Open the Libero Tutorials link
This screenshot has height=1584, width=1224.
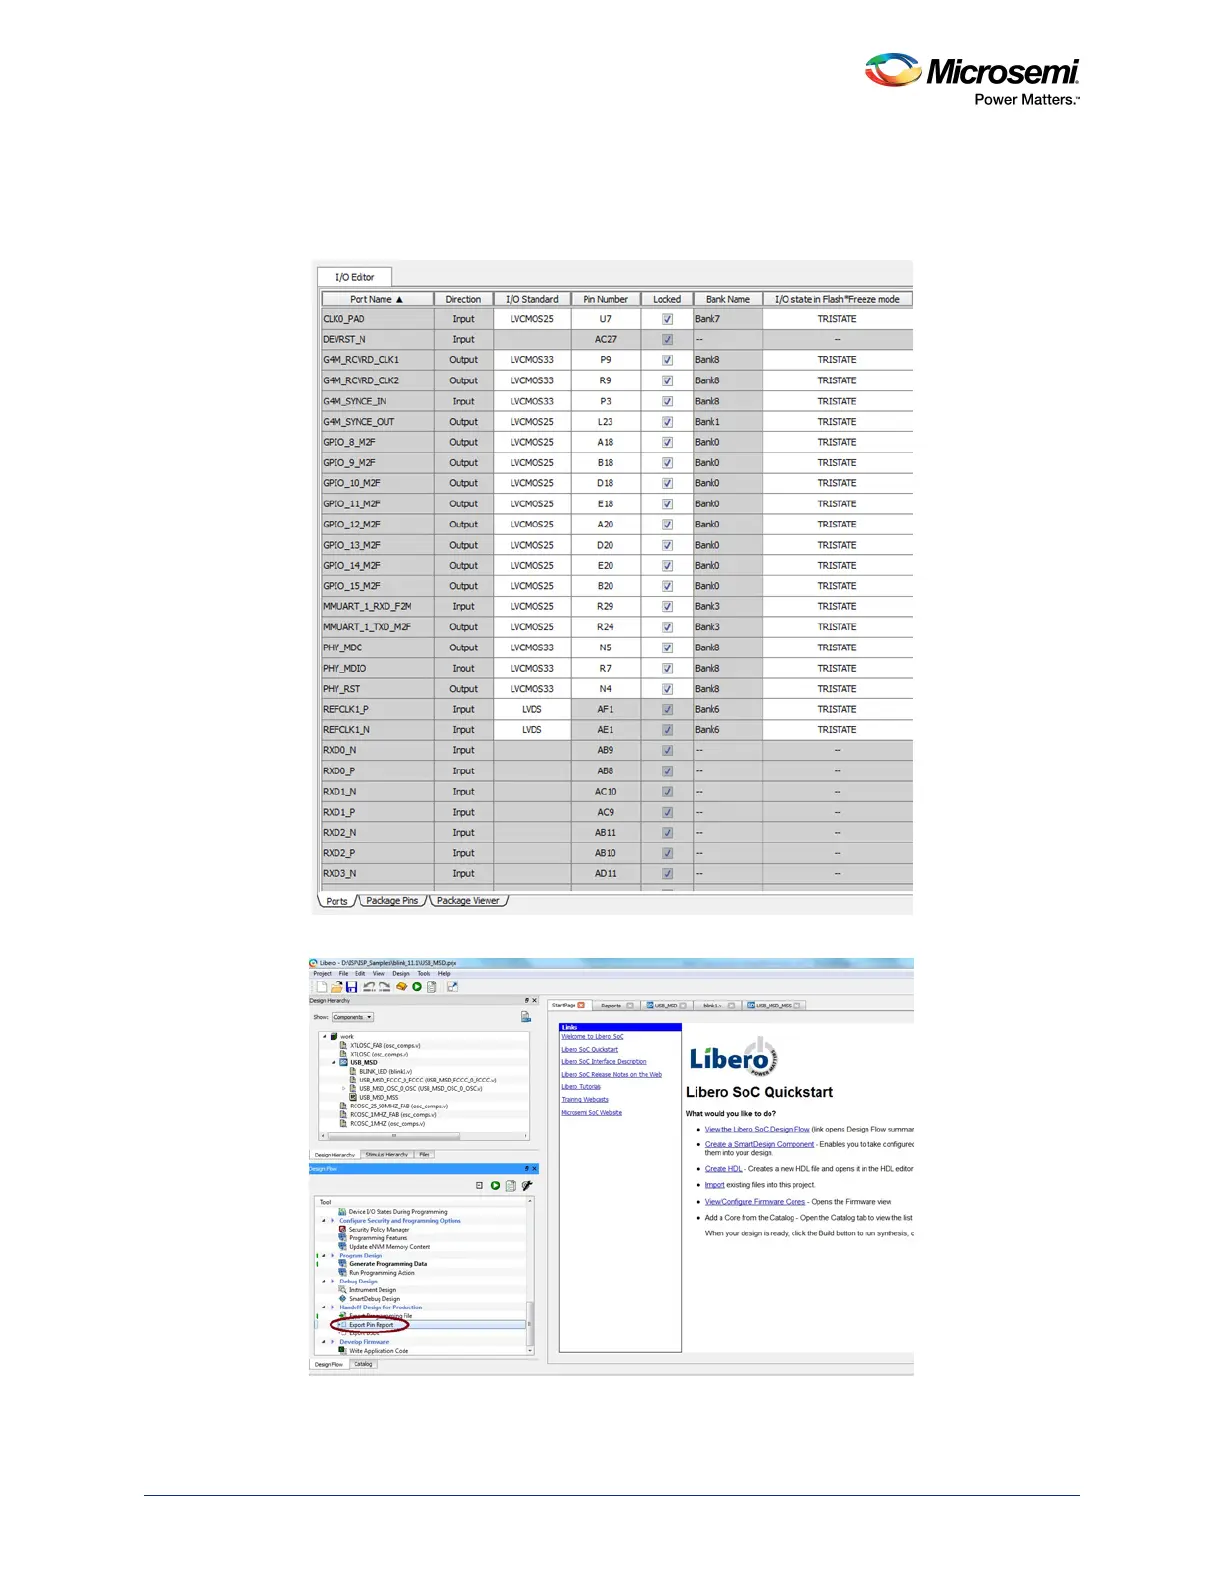tap(581, 1087)
